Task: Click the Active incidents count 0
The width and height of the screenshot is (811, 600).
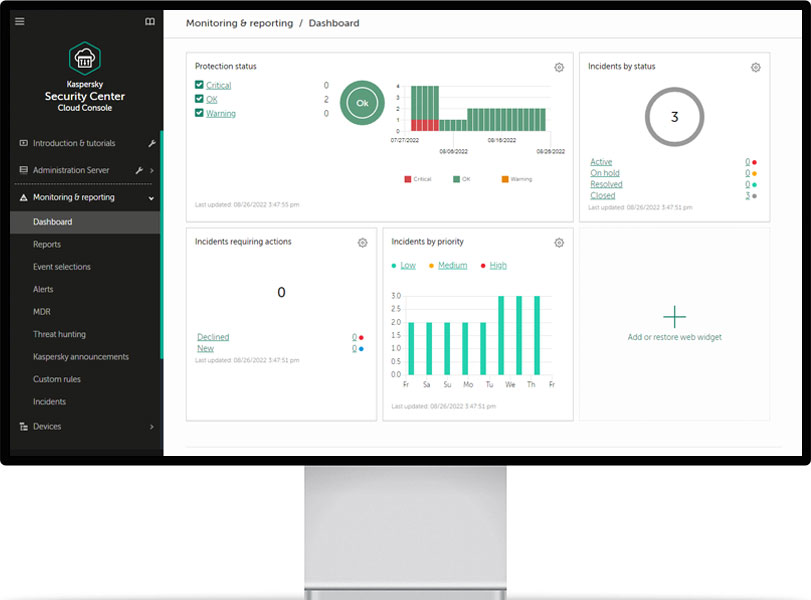Action: [747, 162]
